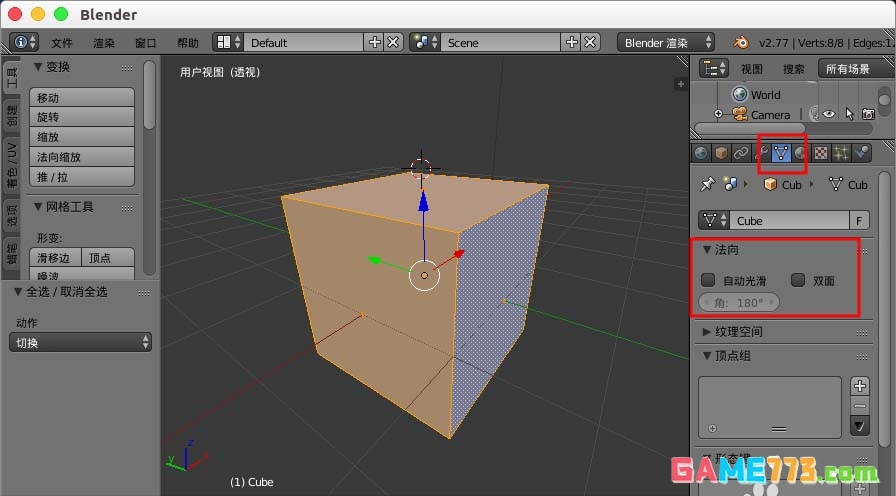Open the Material properties tab with sphere icon
This screenshot has width=896, height=496.
click(x=801, y=153)
